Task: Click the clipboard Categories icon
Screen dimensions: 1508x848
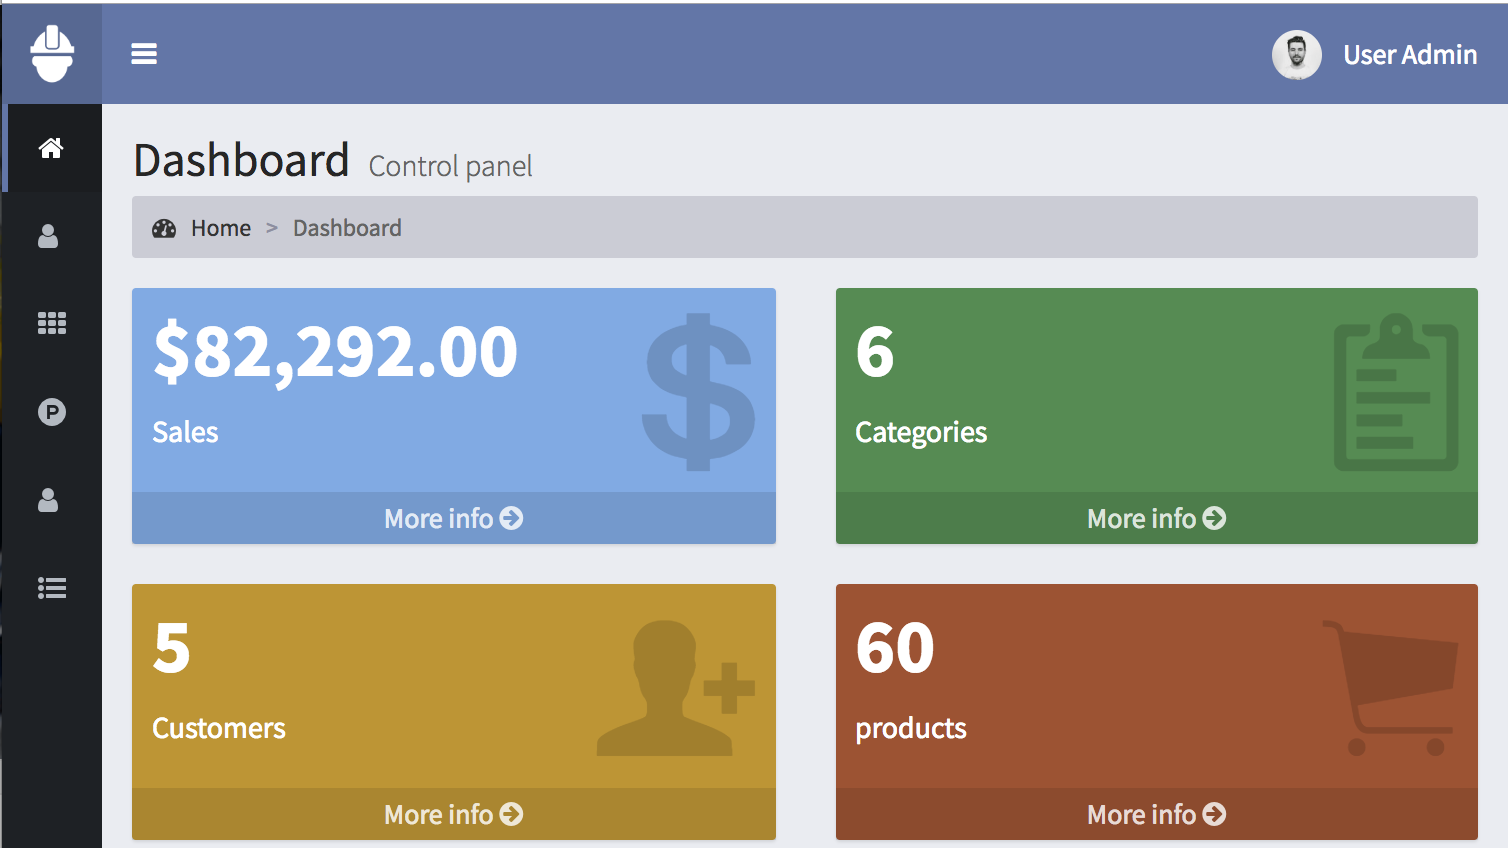Action: pos(1396,392)
